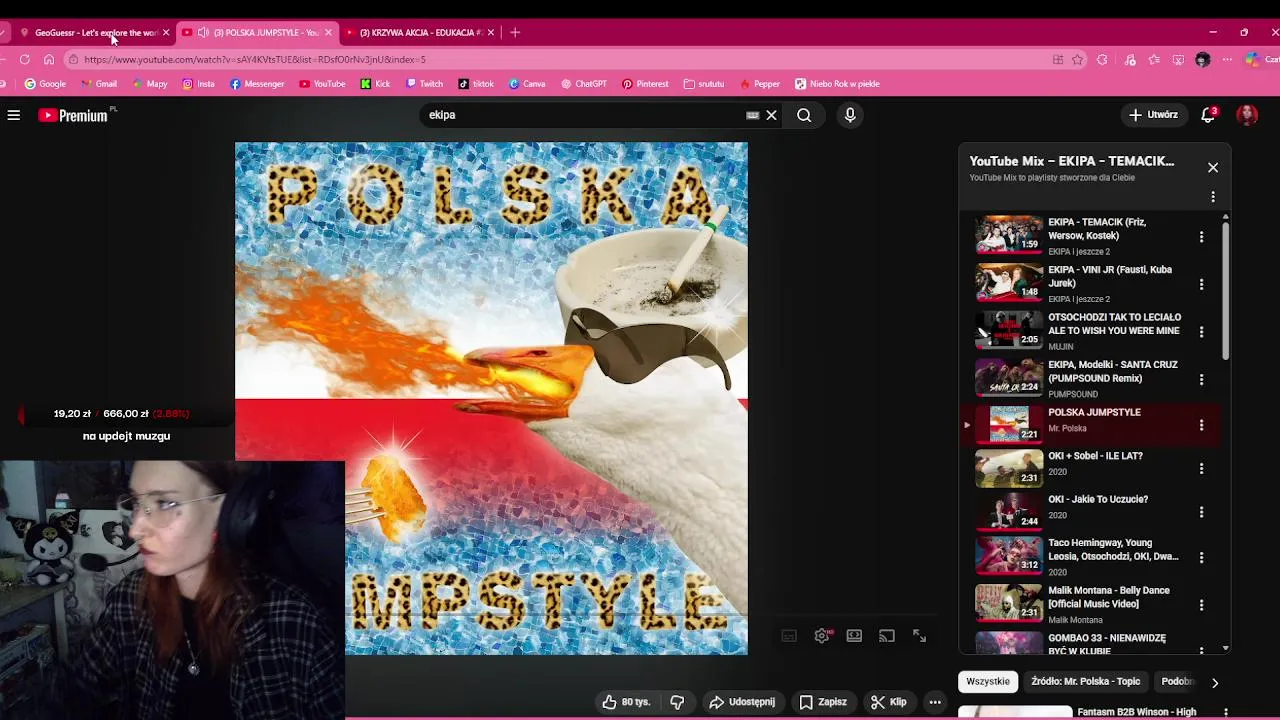Screen dimensions: 1280x720
Task: Start voice search with the microphone
Action: [850, 115]
